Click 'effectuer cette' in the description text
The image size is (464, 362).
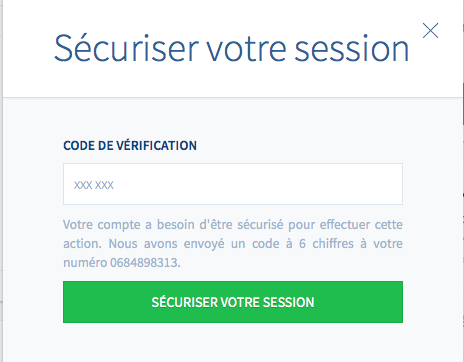(x=361, y=225)
